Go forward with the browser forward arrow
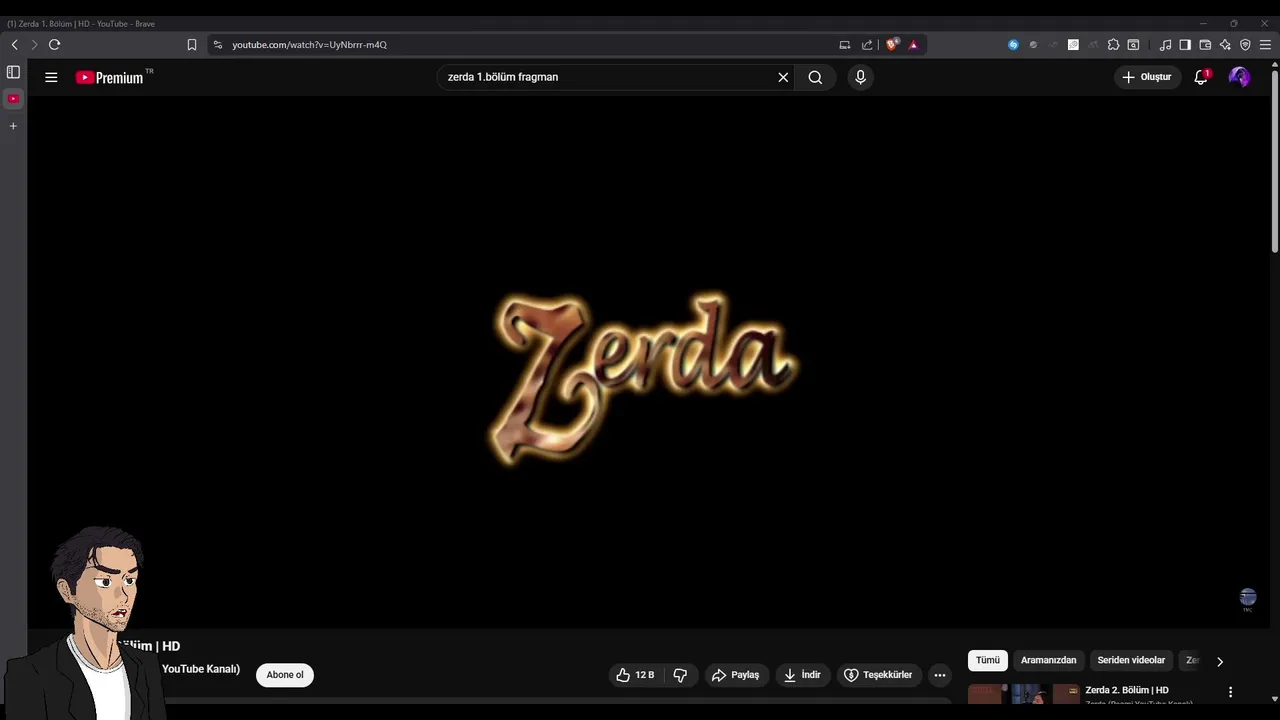This screenshot has height=720, width=1280. point(34,45)
